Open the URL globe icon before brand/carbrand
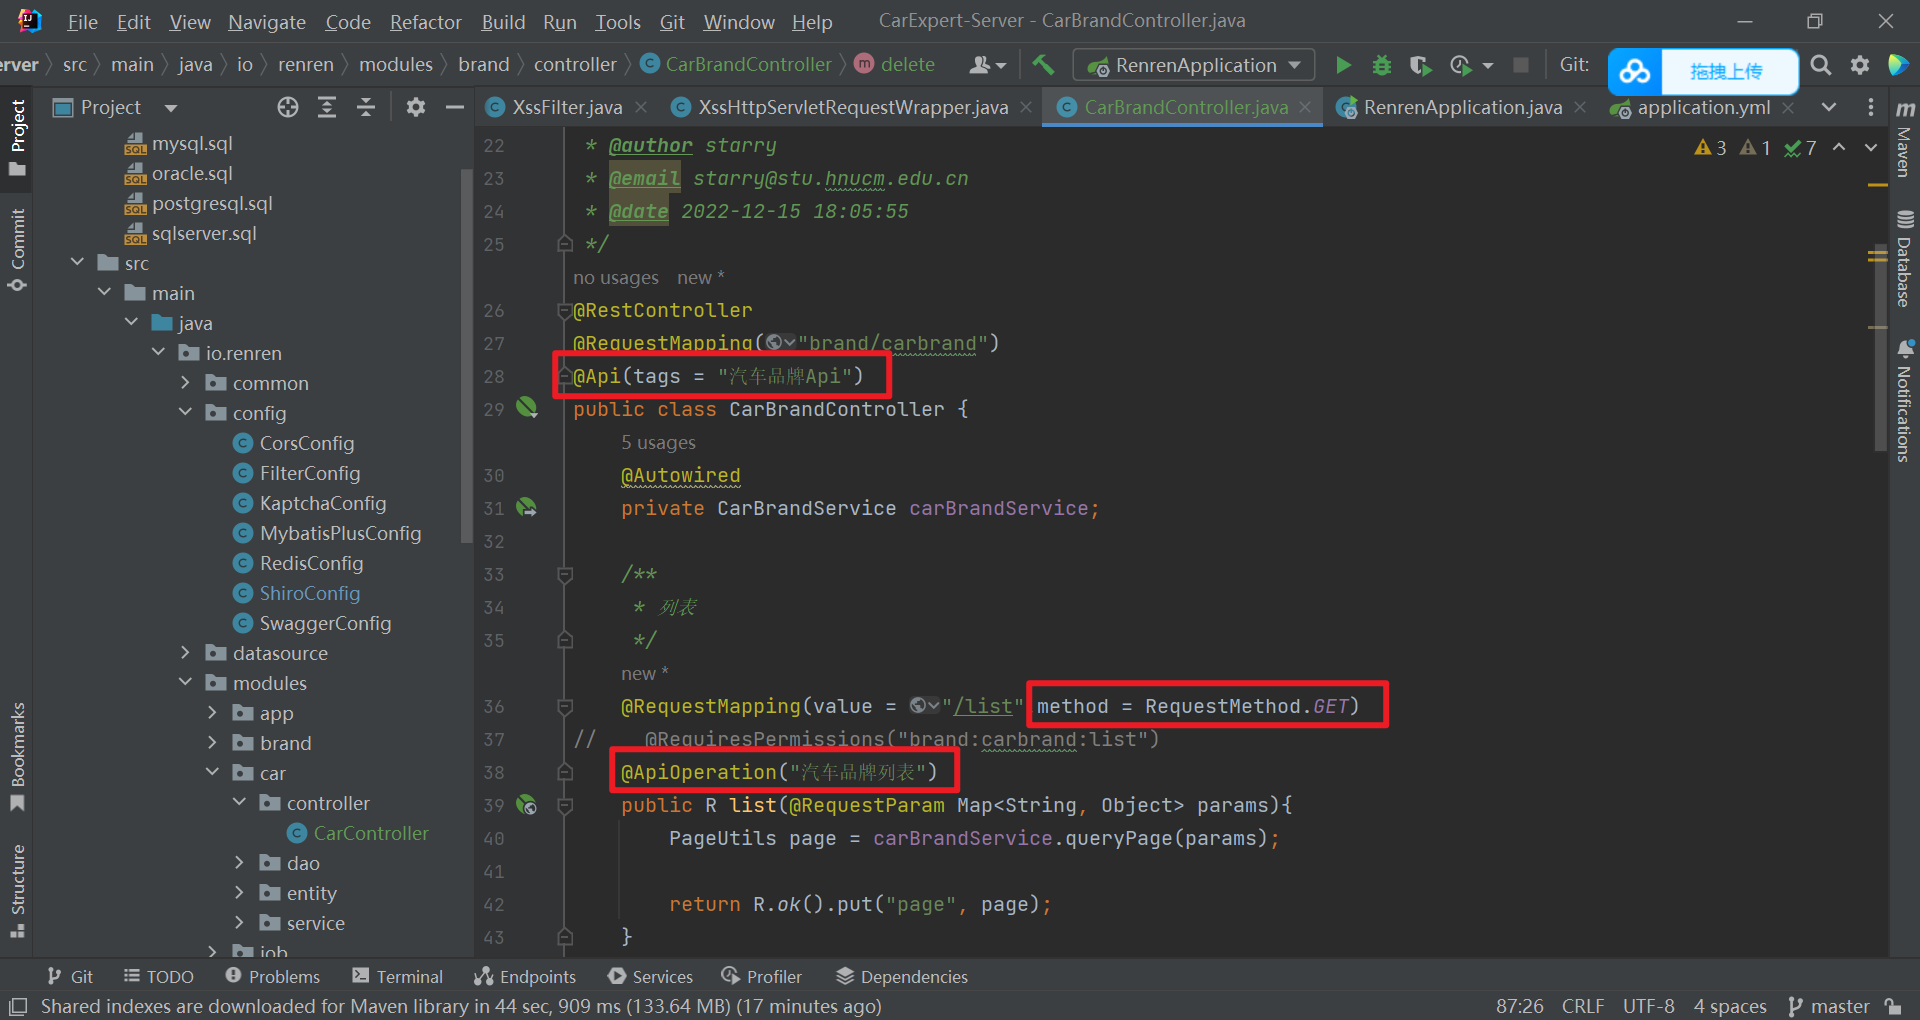The width and height of the screenshot is (1920, 1020). click(780, 343)
